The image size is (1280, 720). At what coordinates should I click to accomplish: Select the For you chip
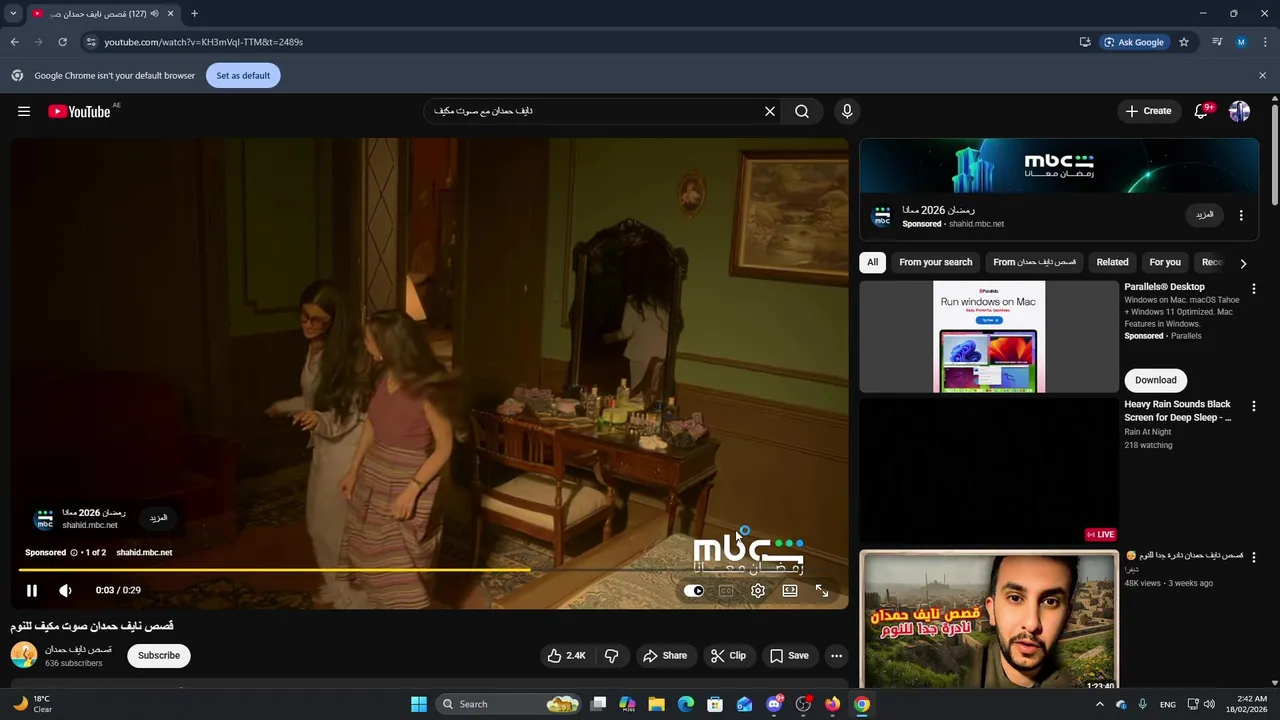[1165, 262]
